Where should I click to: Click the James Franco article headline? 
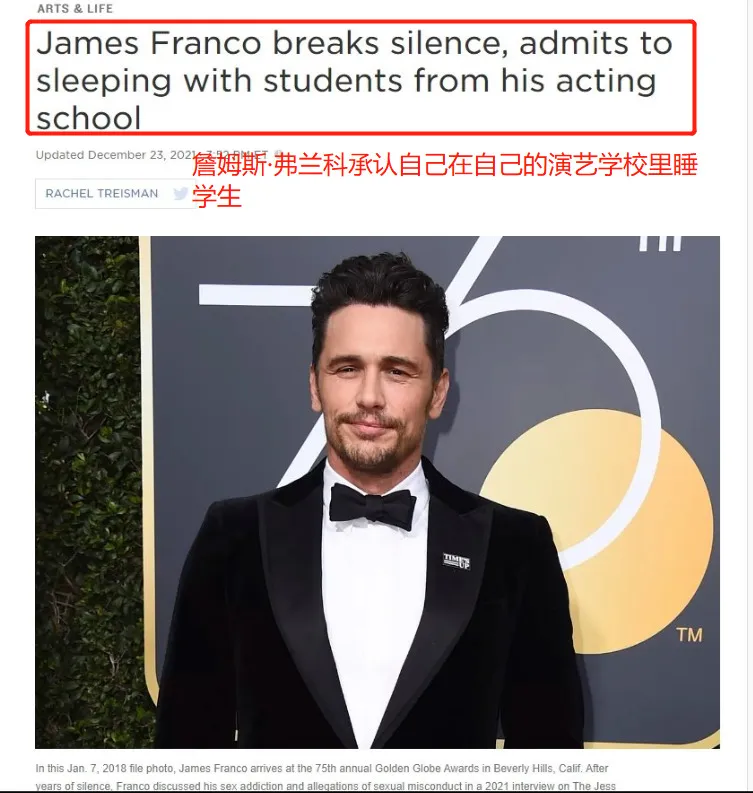(354, 80)
